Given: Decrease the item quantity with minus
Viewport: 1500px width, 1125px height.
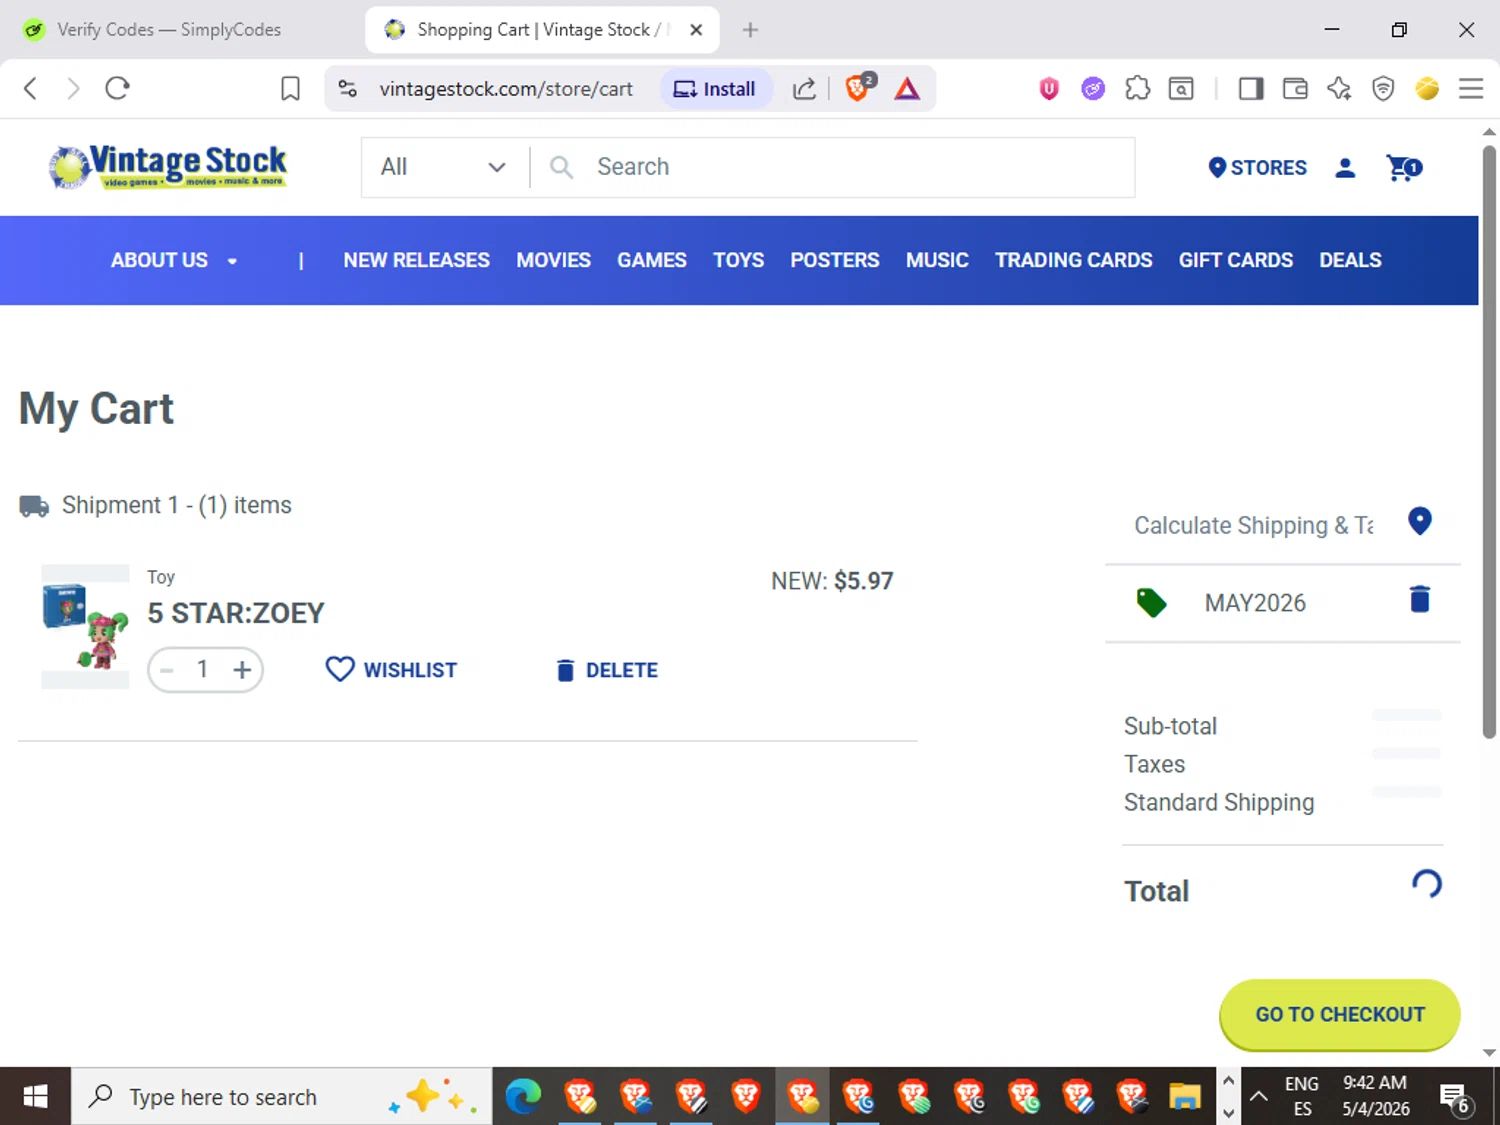Looking at the screenshot, I should (x=167, y=670).
